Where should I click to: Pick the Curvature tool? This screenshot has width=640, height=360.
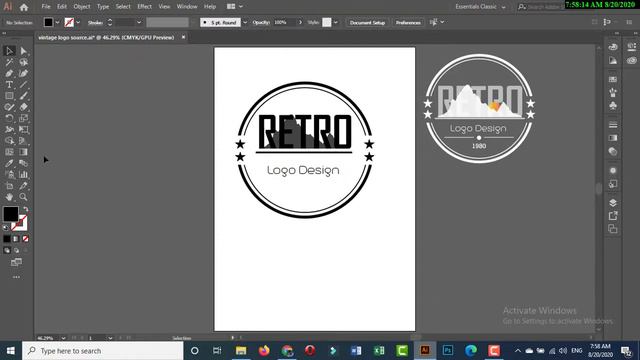click(x=23, y=73)
